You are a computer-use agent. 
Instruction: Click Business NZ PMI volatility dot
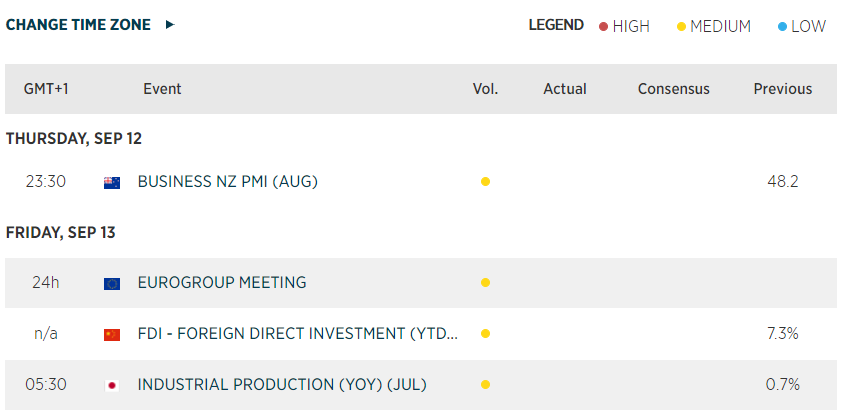485,182
